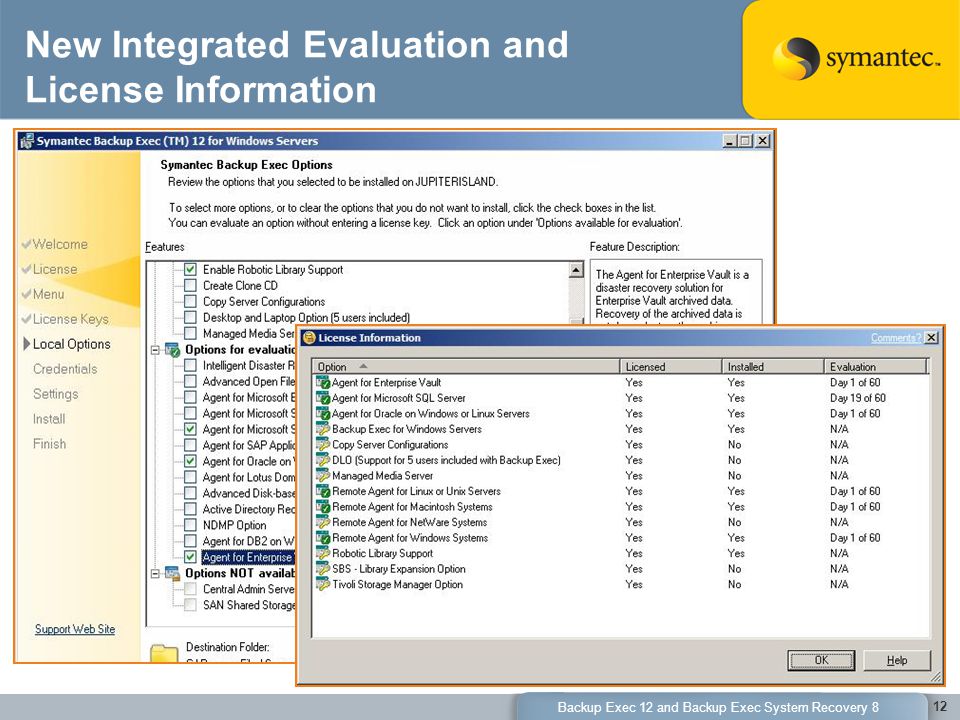The width and height of the screenshot is (960, 720).
Task: Select the Finish step in sidebar
Action: click(x=50, y=444)
